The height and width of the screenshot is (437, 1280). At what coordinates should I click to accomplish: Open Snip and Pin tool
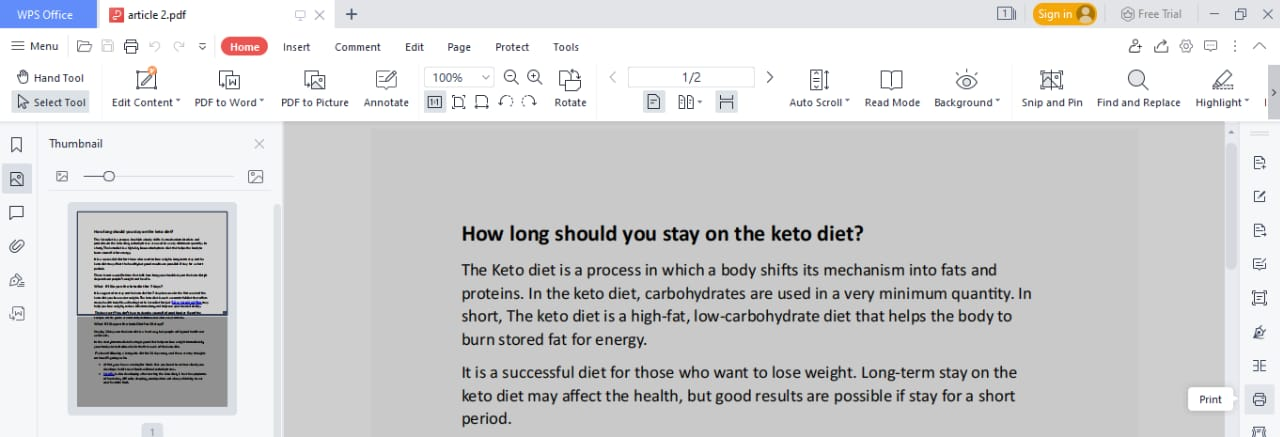click(1051, 88)
